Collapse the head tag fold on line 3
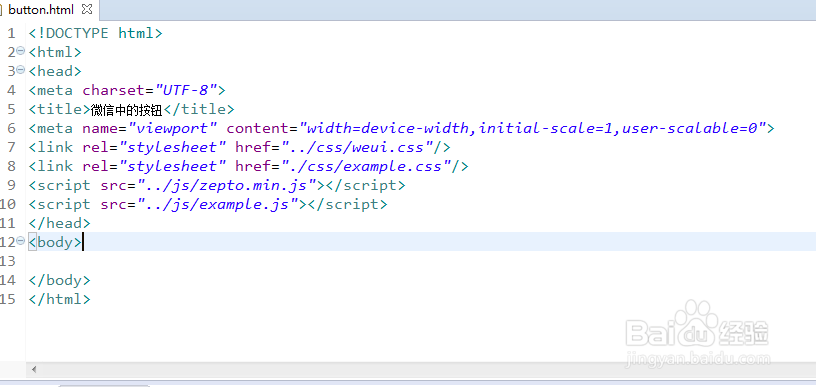This screenshot has width=816, height=387. click(x=21, y=70)
